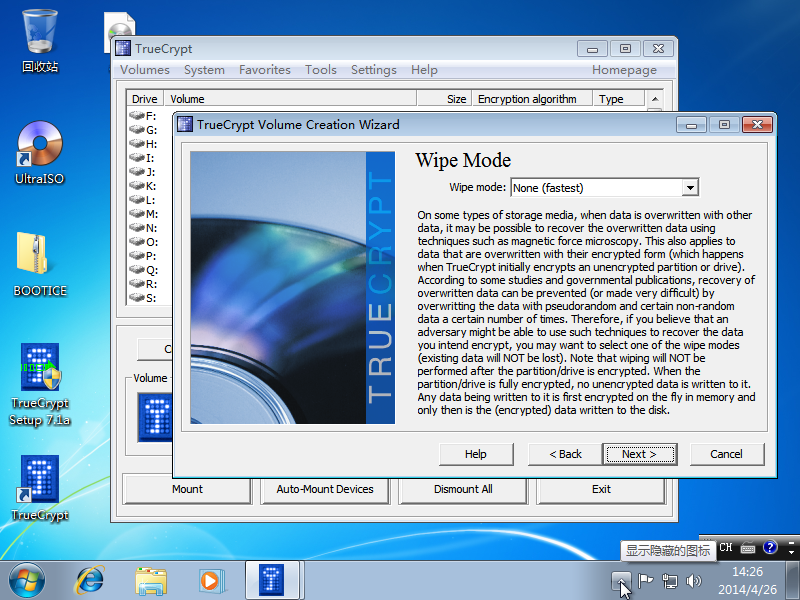This screenshot has width=800, height=600.
Task: Sort by the Volume column header
Action: pyautogui.click(x=291, y=98)
